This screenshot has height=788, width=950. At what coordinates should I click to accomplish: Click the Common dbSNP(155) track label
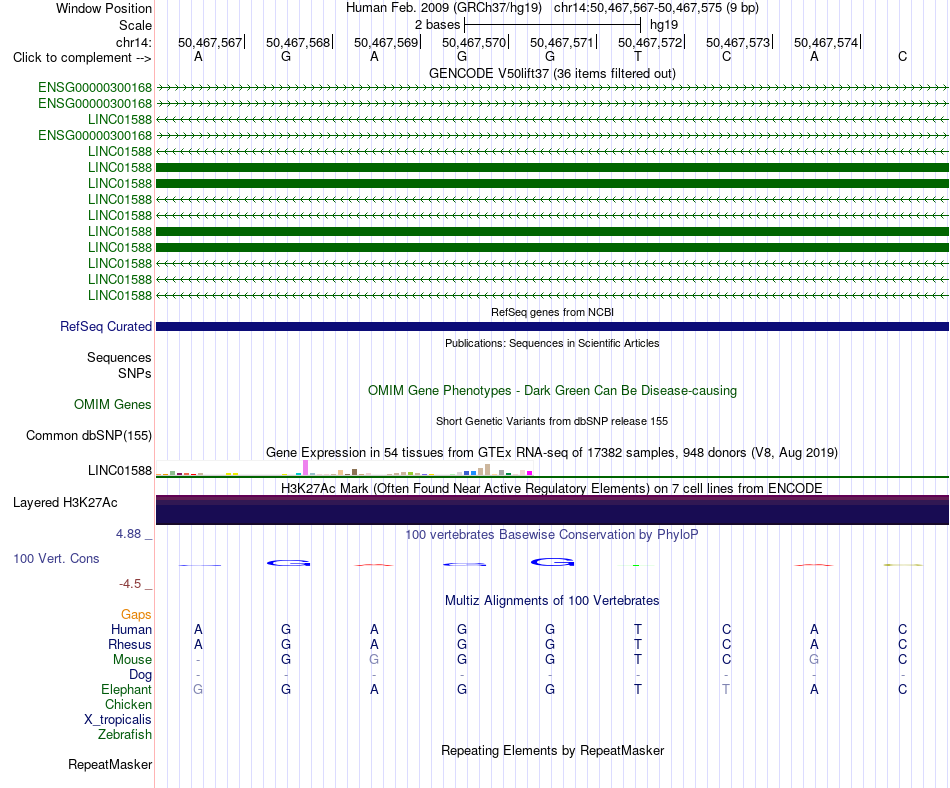89,435
